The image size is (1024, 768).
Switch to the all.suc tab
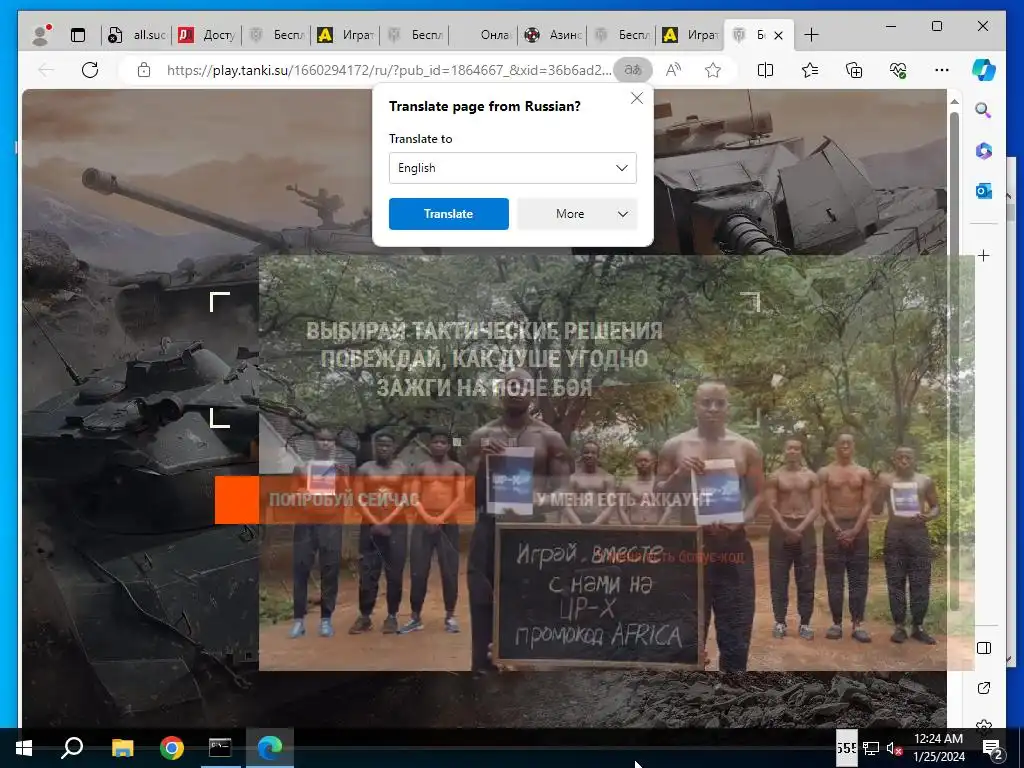[136, 35]
